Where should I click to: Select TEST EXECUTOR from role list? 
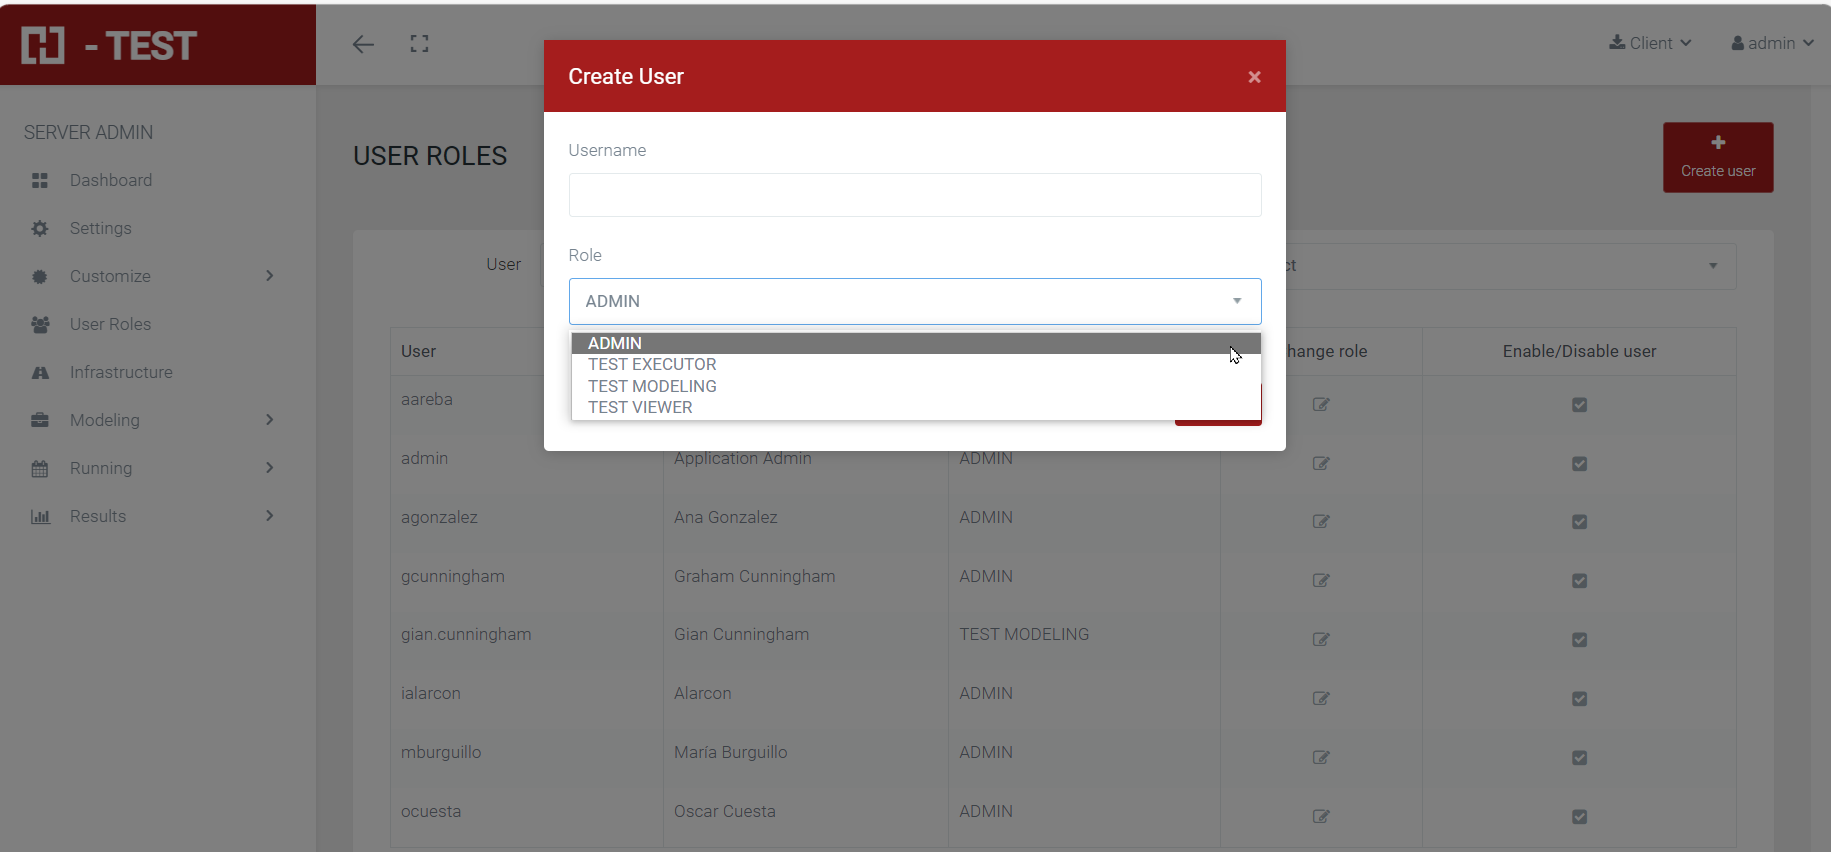point(652,365)
